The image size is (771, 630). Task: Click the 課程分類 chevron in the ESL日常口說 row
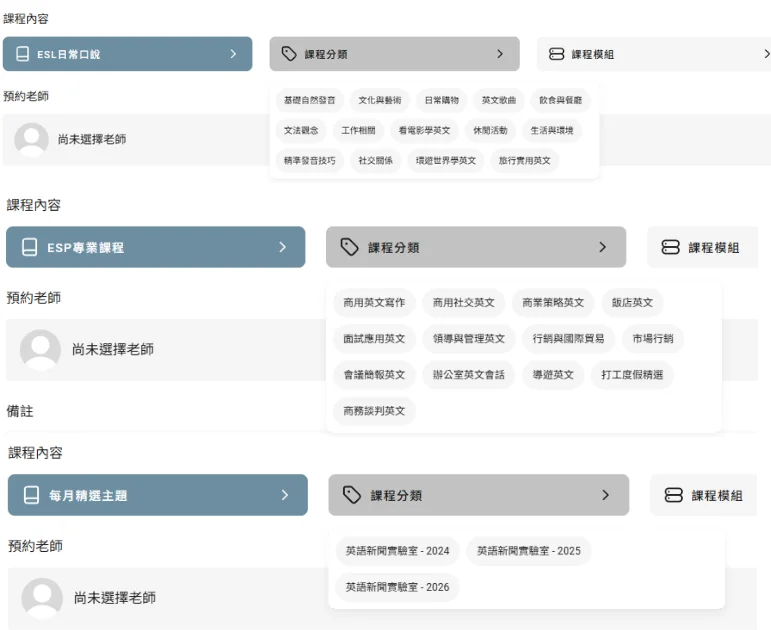[x=500, y=54]
